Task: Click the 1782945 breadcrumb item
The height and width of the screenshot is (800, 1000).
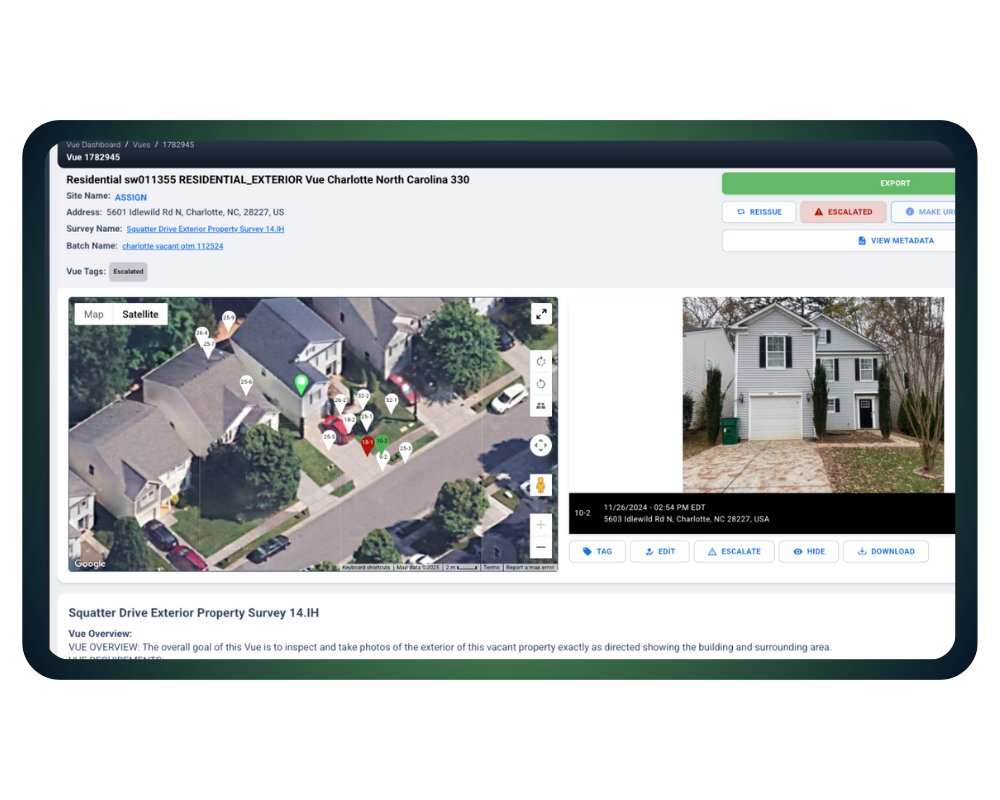Action: (x=178, y=145)
